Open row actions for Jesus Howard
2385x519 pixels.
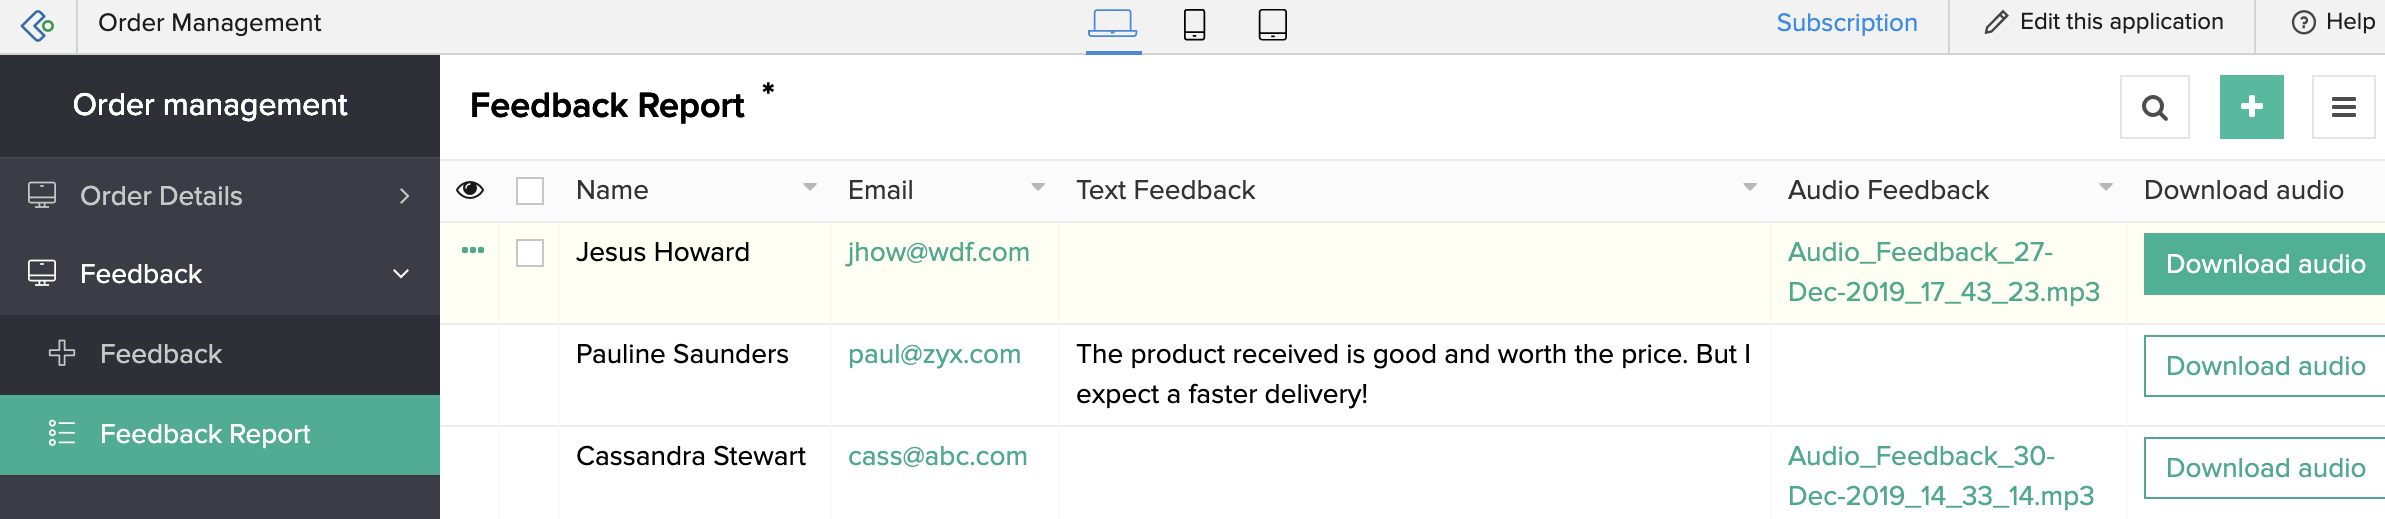click(473, 250)
